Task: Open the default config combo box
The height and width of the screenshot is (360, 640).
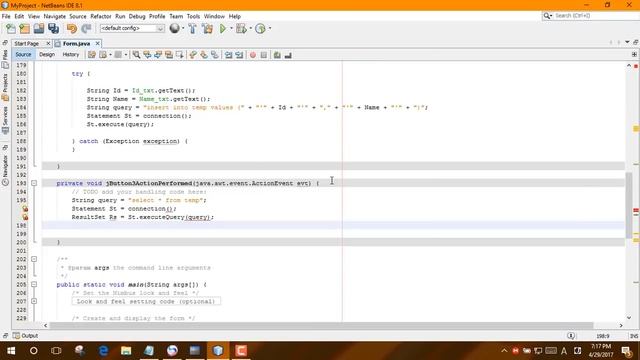Action: pos(132,28)
